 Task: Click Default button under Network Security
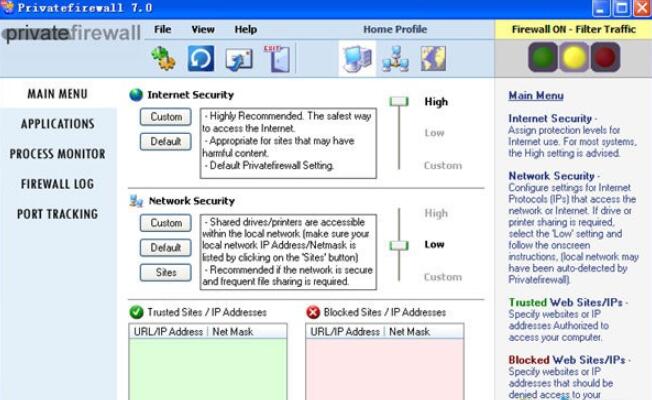point(166,248)
